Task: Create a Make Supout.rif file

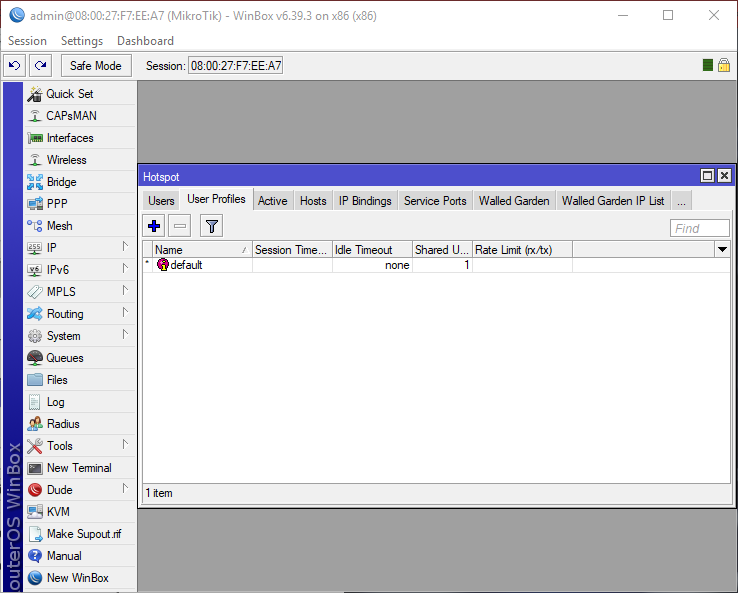Action: click(80, 534)
